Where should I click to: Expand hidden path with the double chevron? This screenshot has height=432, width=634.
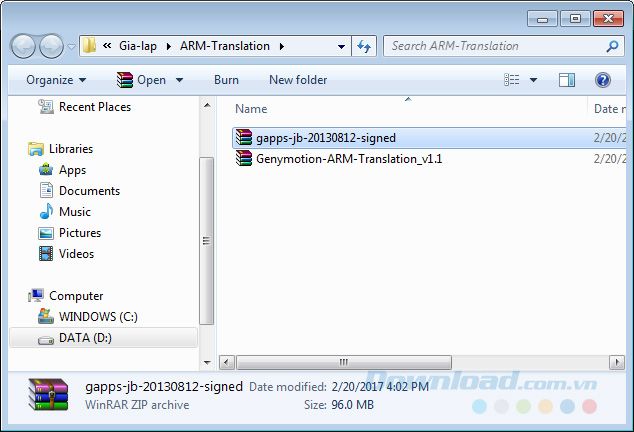coord(107,46)
